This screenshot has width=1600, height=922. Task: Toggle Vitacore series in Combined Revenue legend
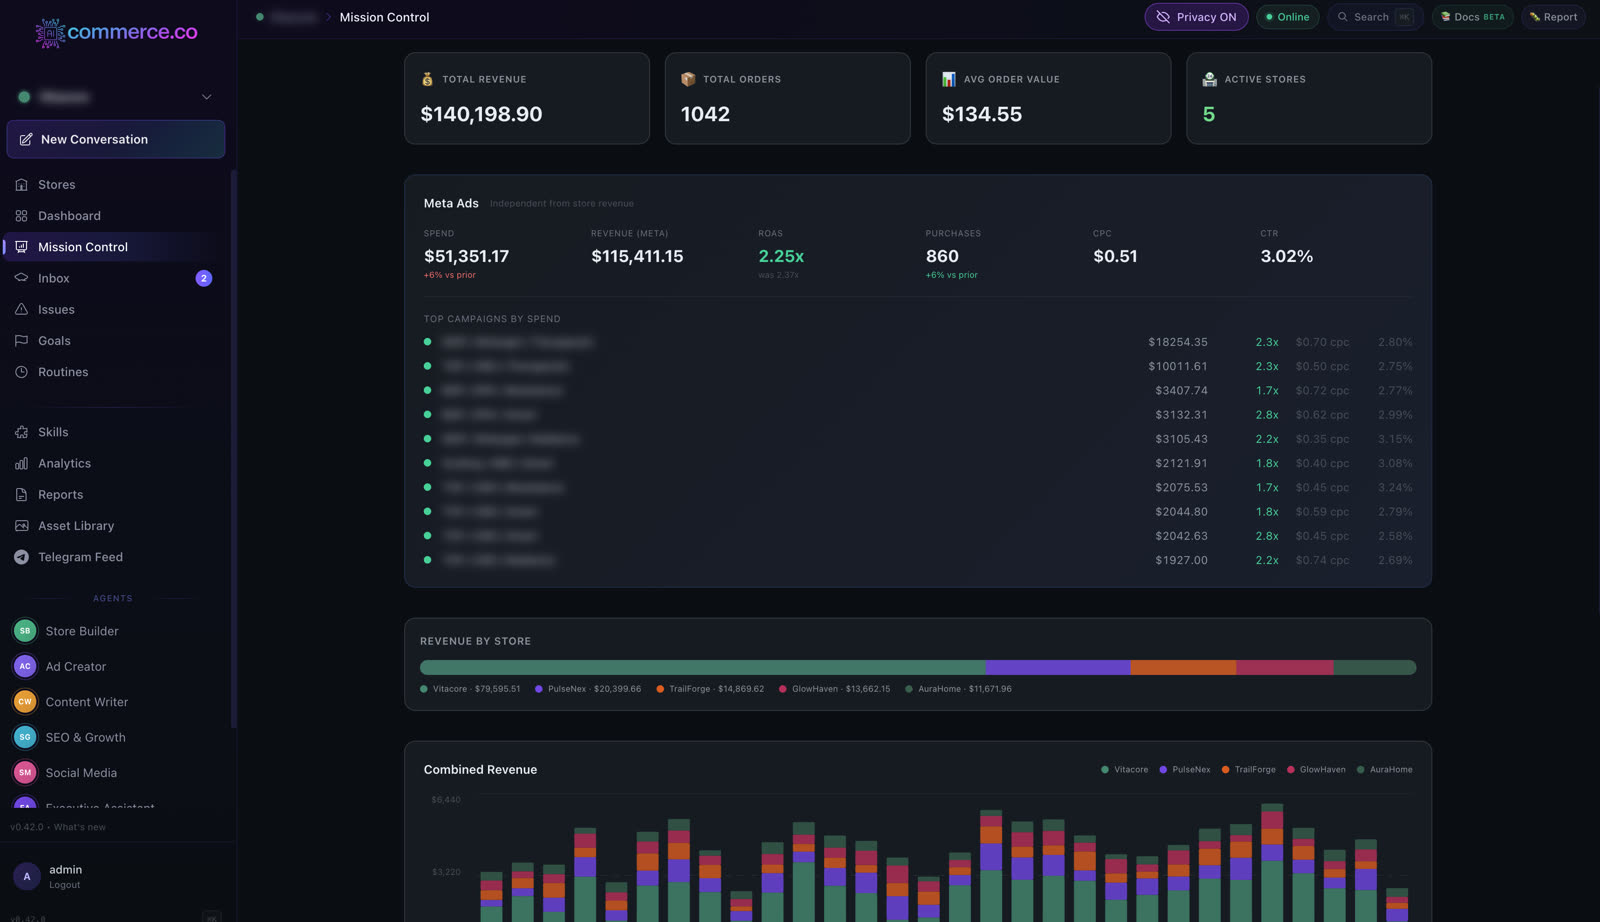(x=1124, y=770)
